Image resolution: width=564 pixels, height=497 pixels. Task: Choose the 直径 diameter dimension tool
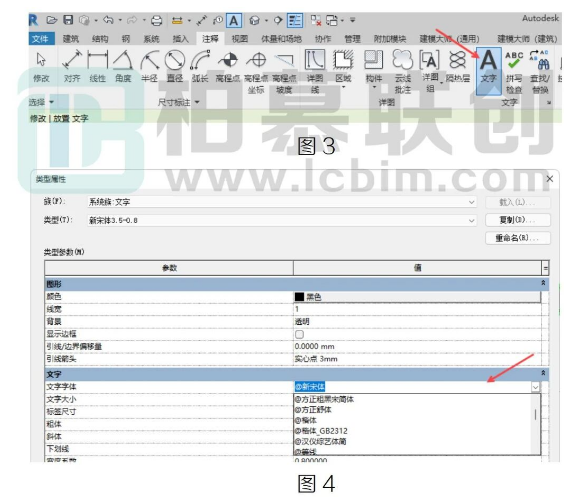coord(175,67)
